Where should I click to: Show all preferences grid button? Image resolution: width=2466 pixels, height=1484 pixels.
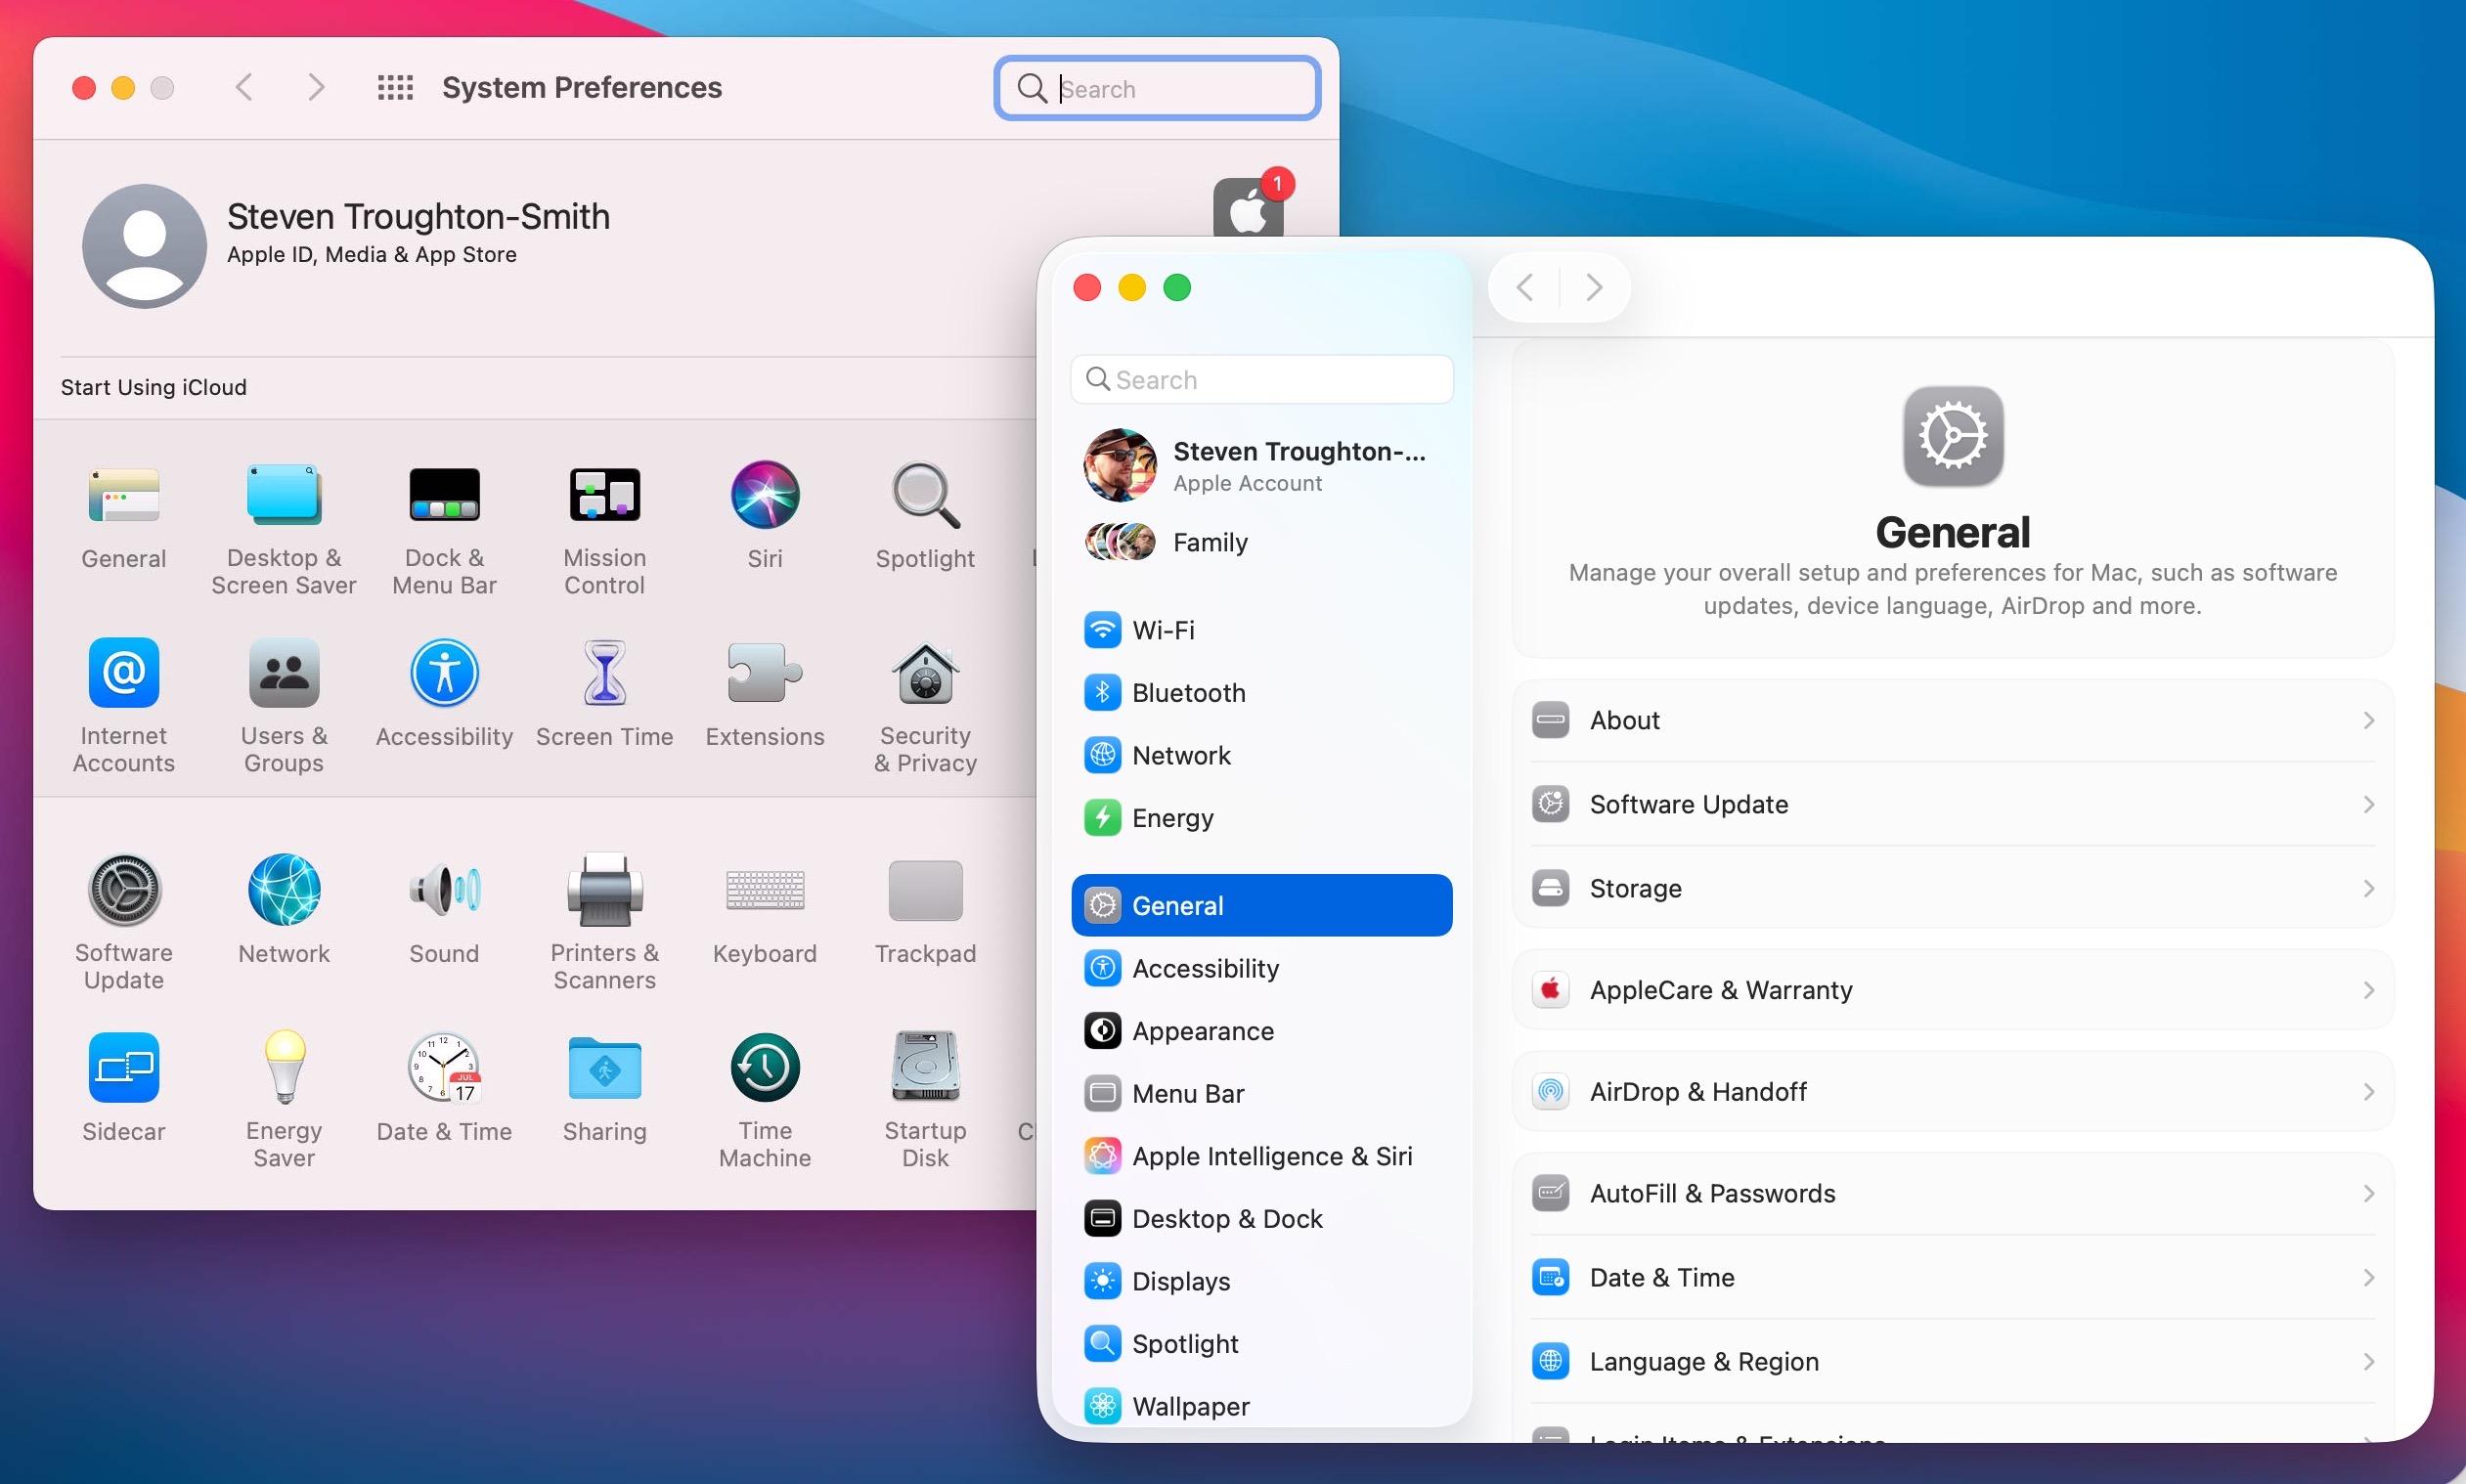coord(395,88)
